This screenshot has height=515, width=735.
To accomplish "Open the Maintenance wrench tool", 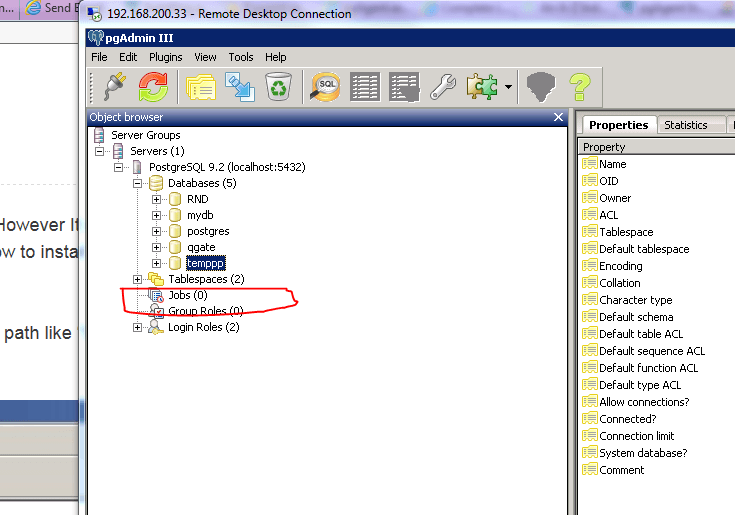I will tap(443, 87).
